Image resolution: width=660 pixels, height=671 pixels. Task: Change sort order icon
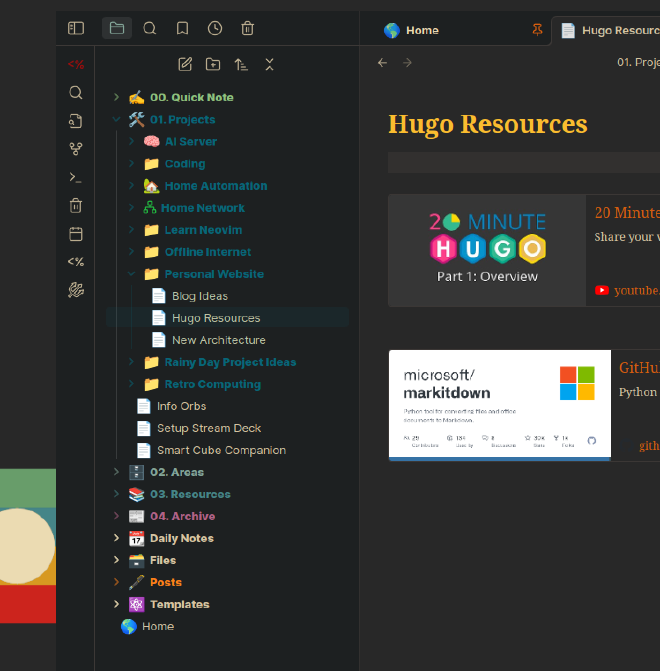241,65
